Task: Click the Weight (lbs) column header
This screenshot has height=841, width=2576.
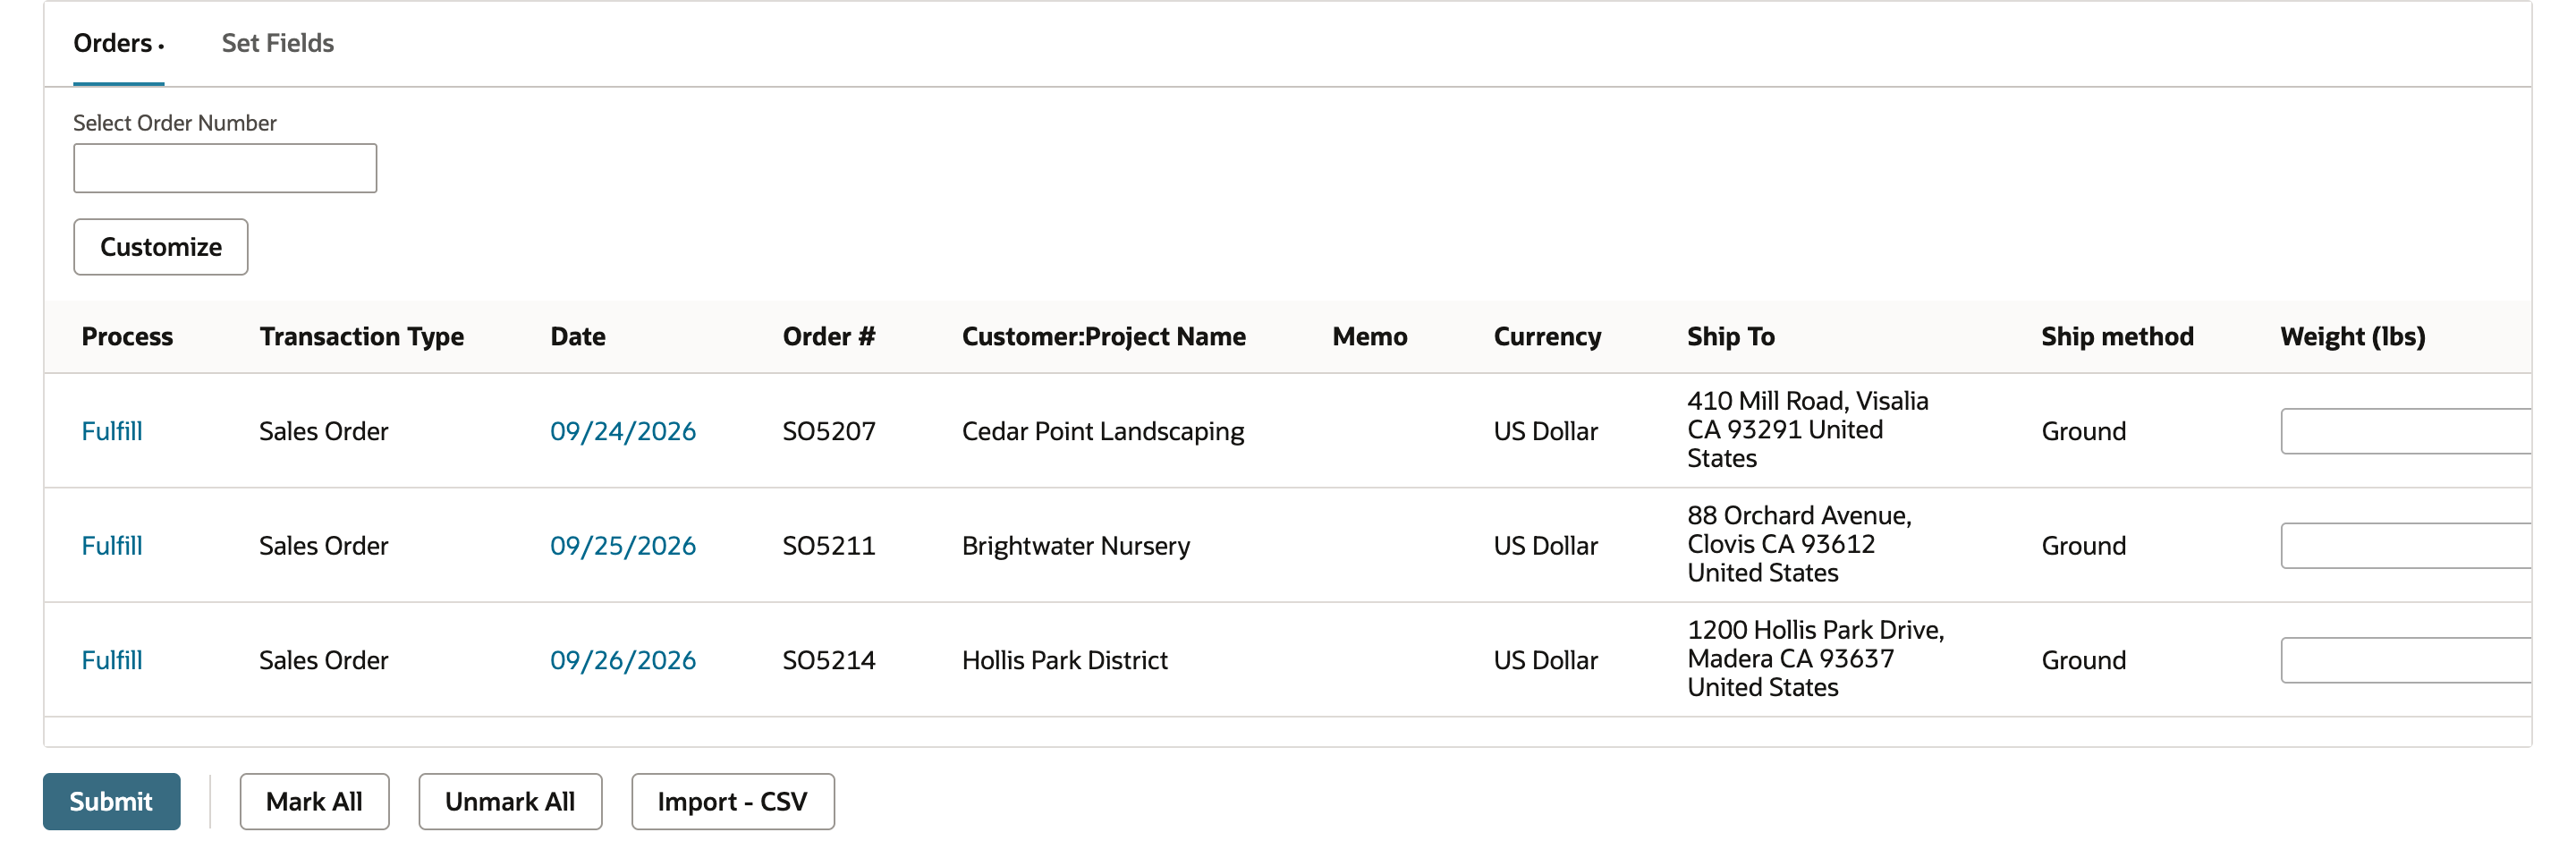Action: point(2353,337)
